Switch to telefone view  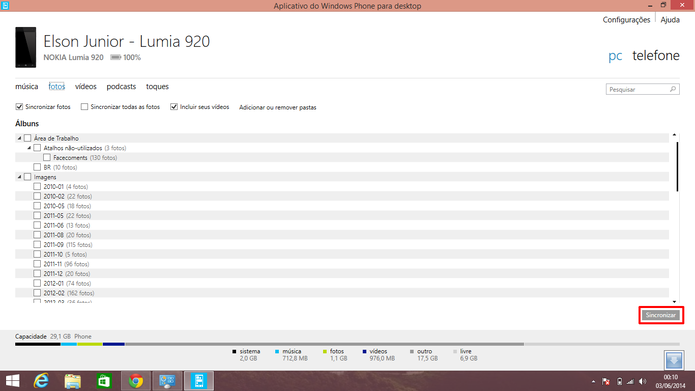click(x=656, y=55)
